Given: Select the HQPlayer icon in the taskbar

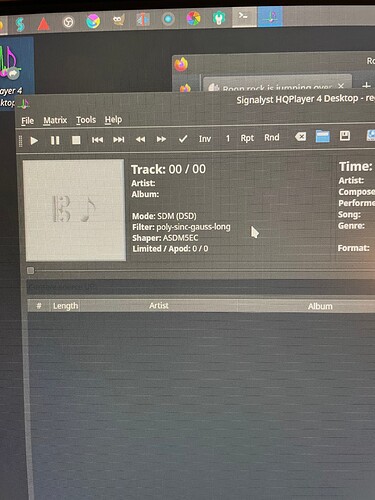Looking at the screenshot, I should 271,16.
